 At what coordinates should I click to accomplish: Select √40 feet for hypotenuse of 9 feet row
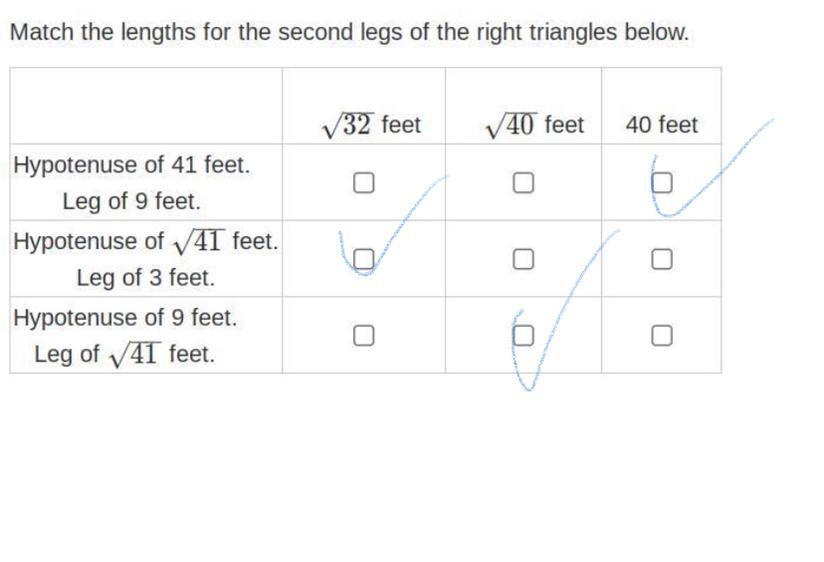point(523,335)
